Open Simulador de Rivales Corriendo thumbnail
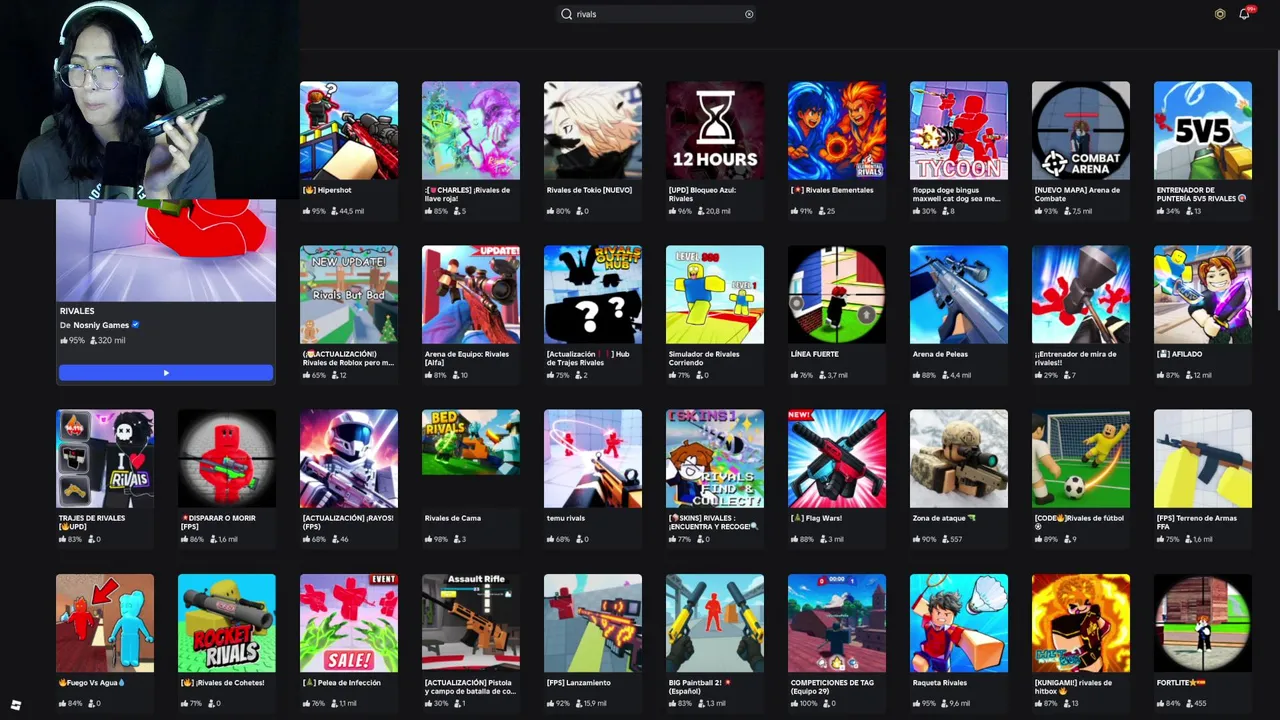 (x=715, y=295)
